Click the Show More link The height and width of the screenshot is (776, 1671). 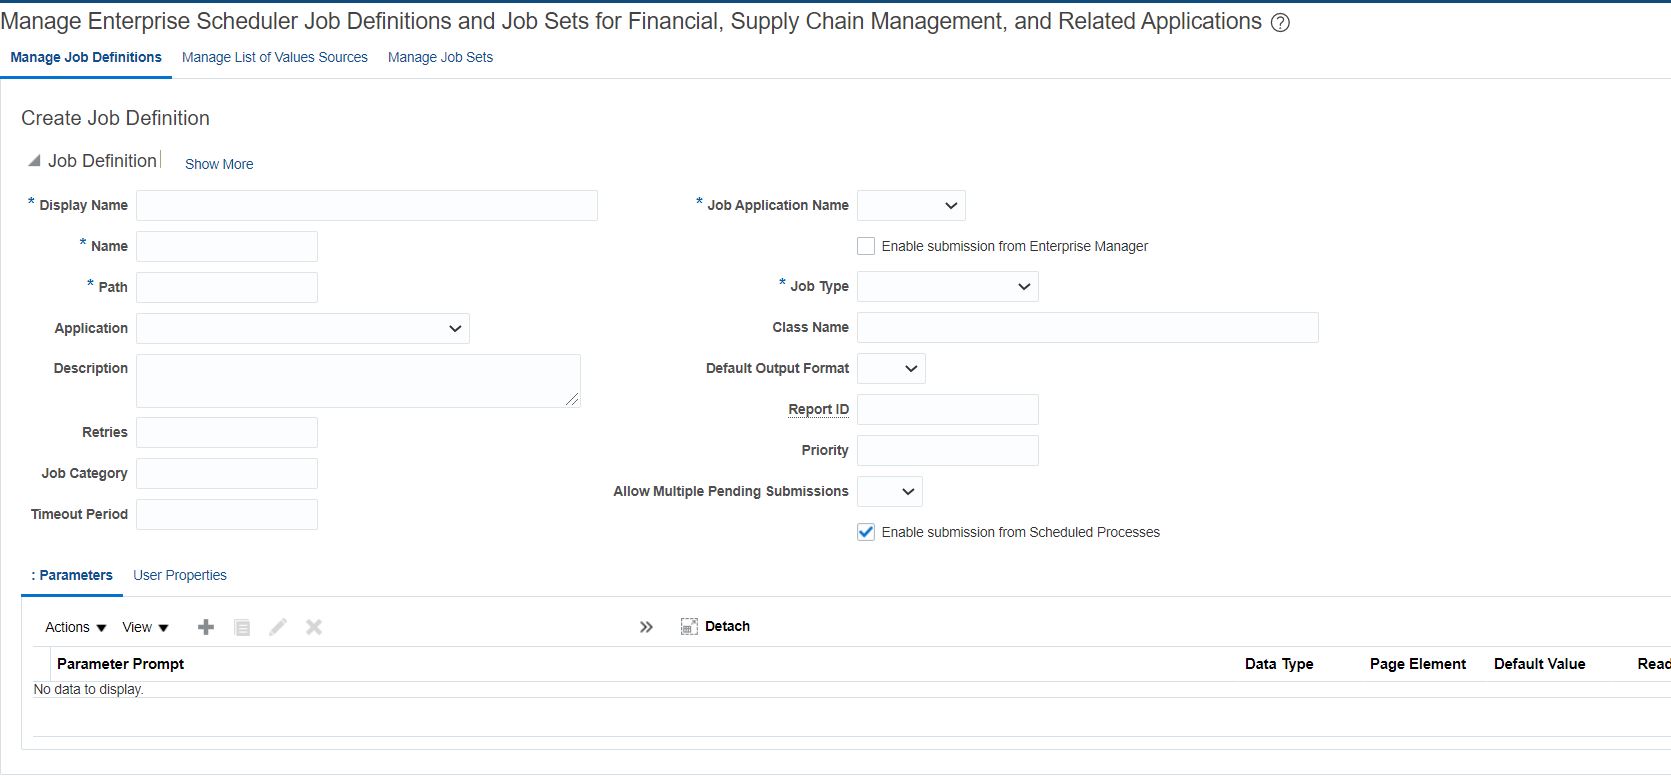tap(219, 164)
